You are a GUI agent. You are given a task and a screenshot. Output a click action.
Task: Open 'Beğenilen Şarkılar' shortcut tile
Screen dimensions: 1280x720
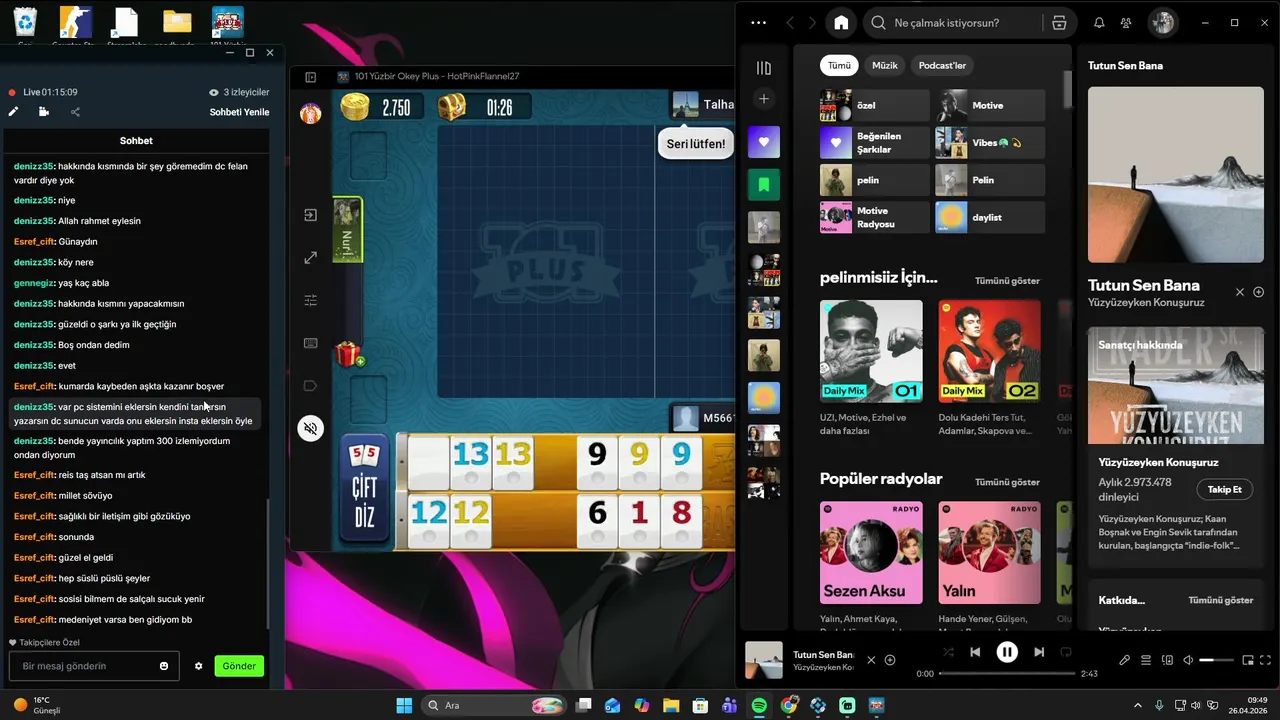[x=875, y=142]
